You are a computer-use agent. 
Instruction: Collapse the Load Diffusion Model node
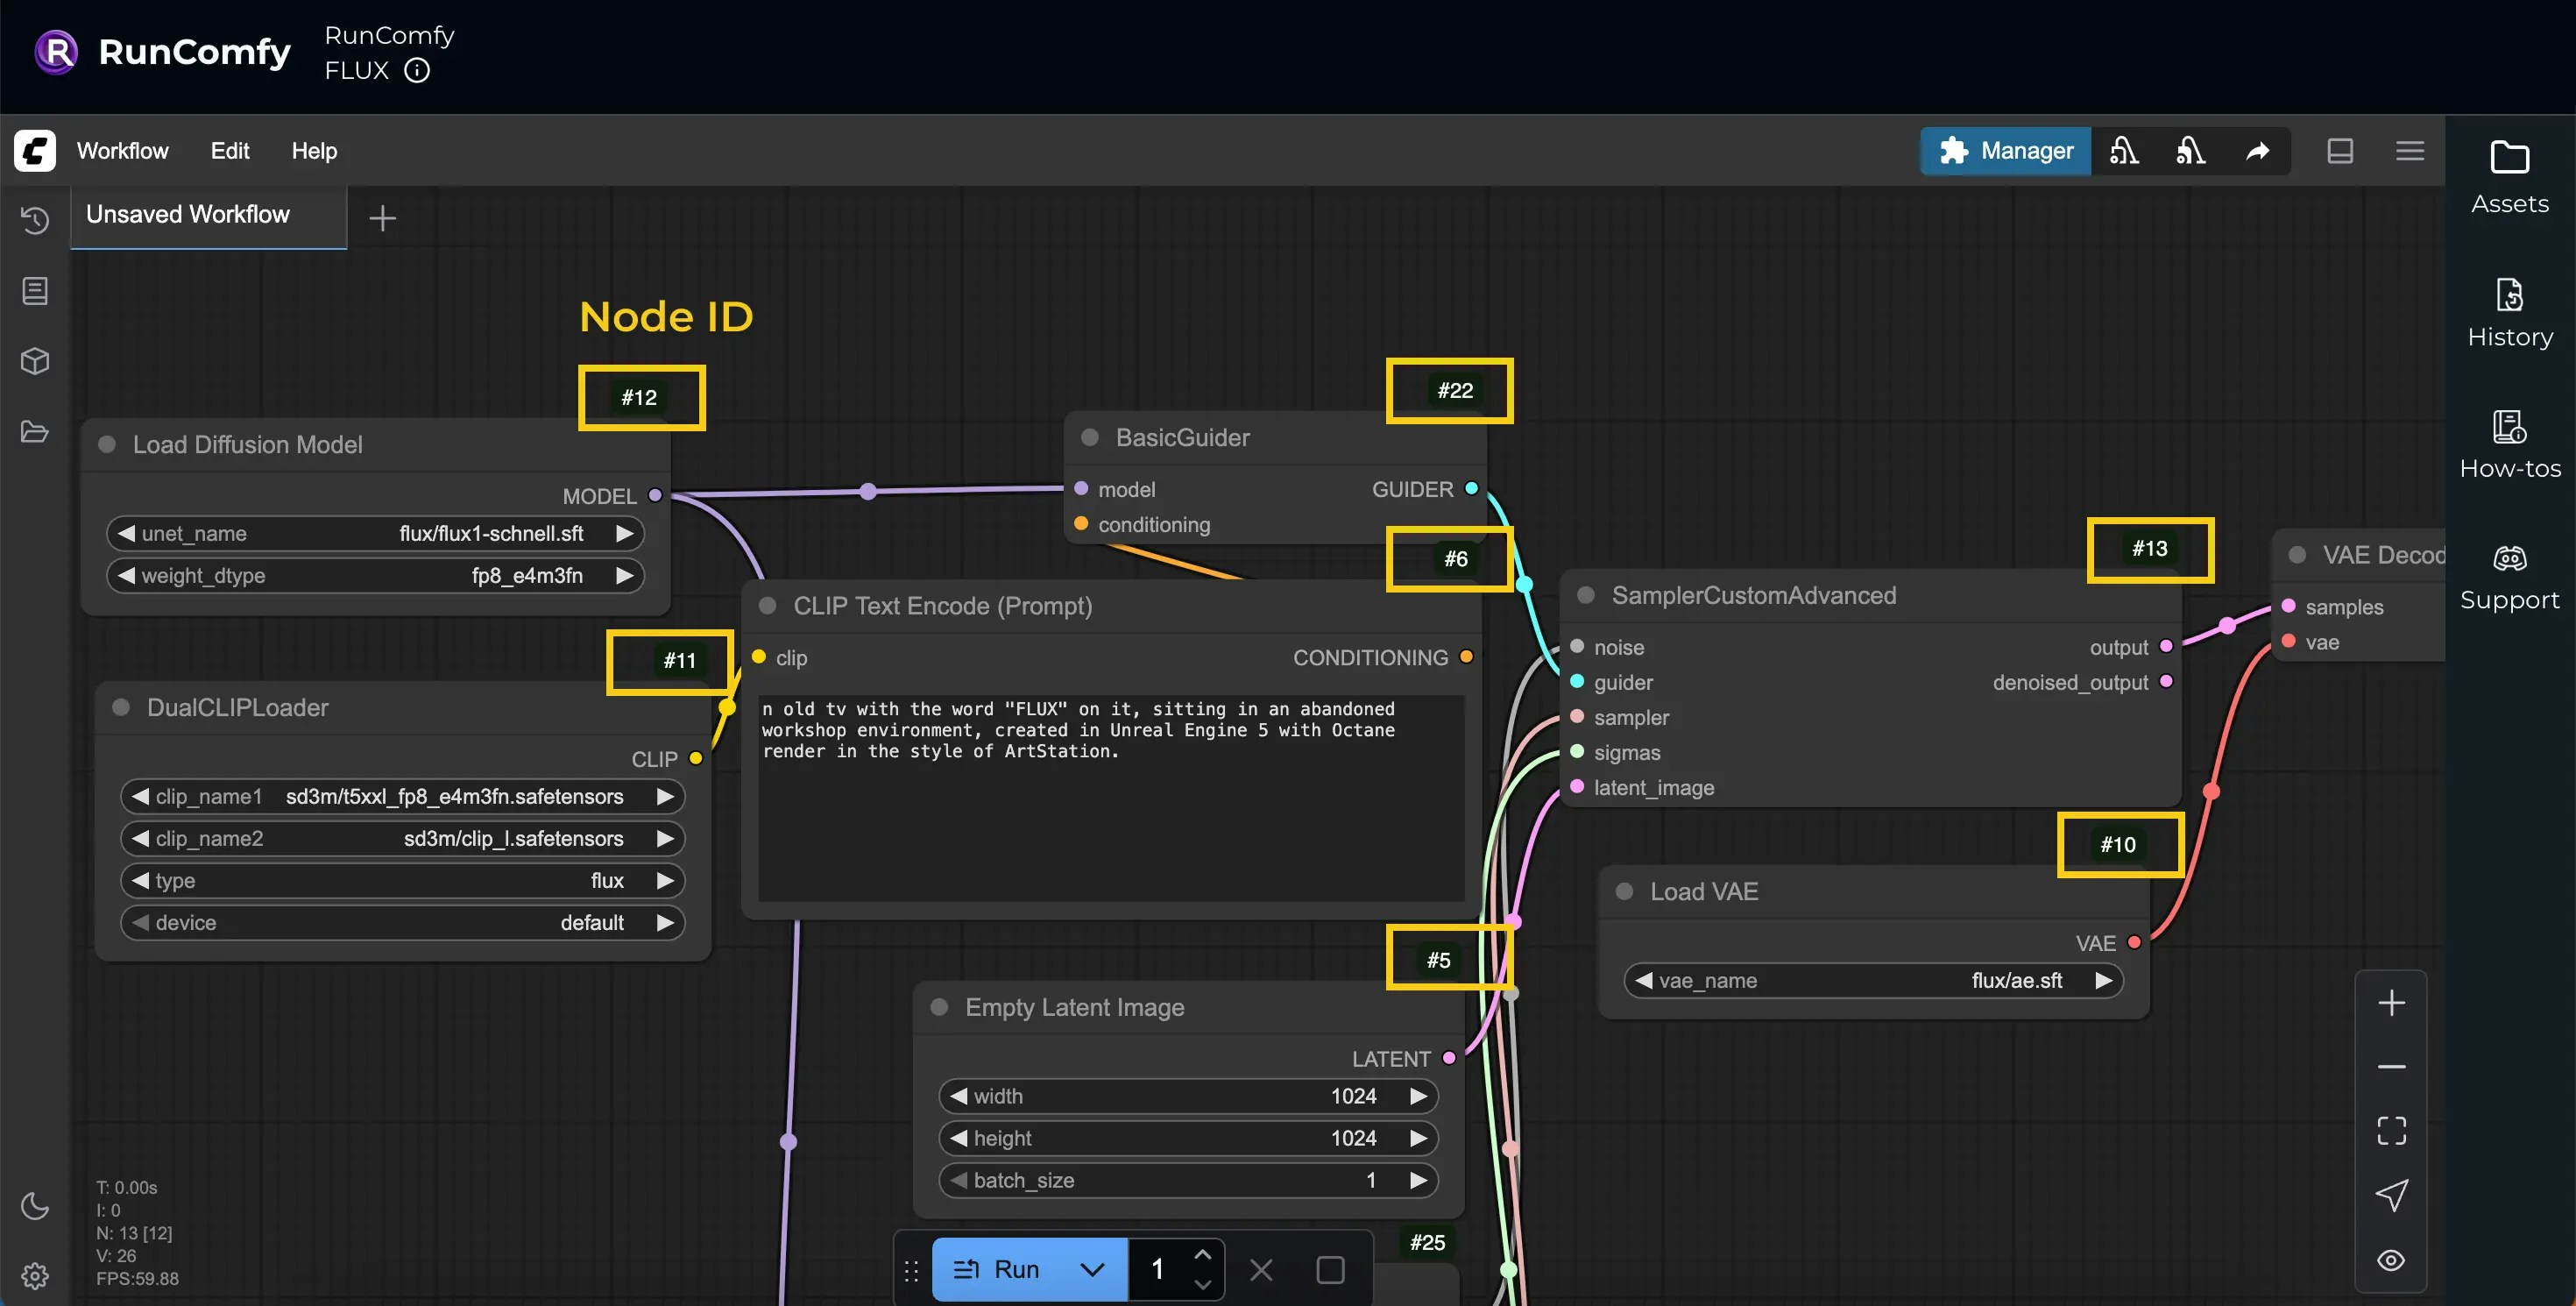pos(106,445)
